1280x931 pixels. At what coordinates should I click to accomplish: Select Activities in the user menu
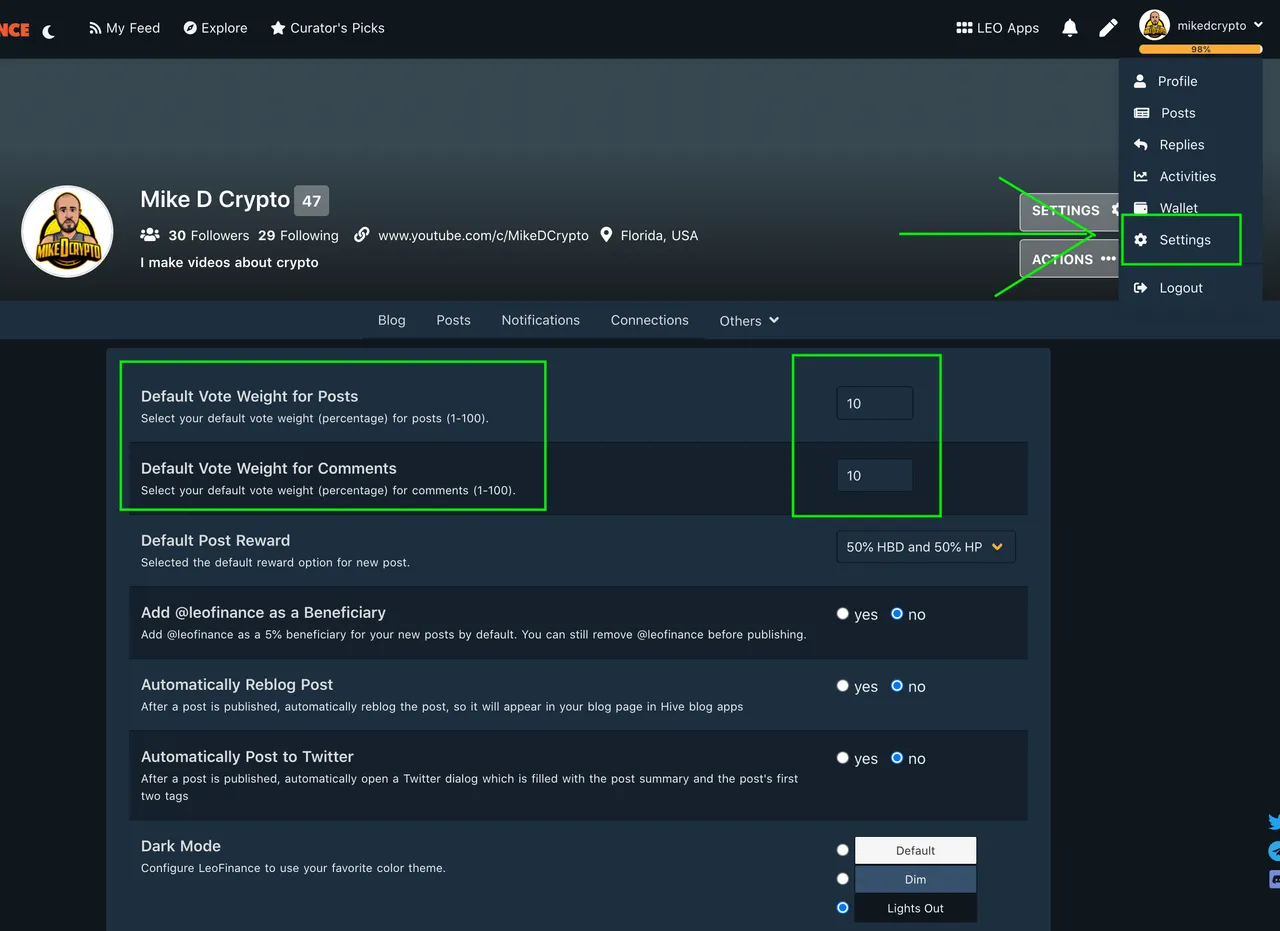pyautogui.click(x=1190, y=176)
